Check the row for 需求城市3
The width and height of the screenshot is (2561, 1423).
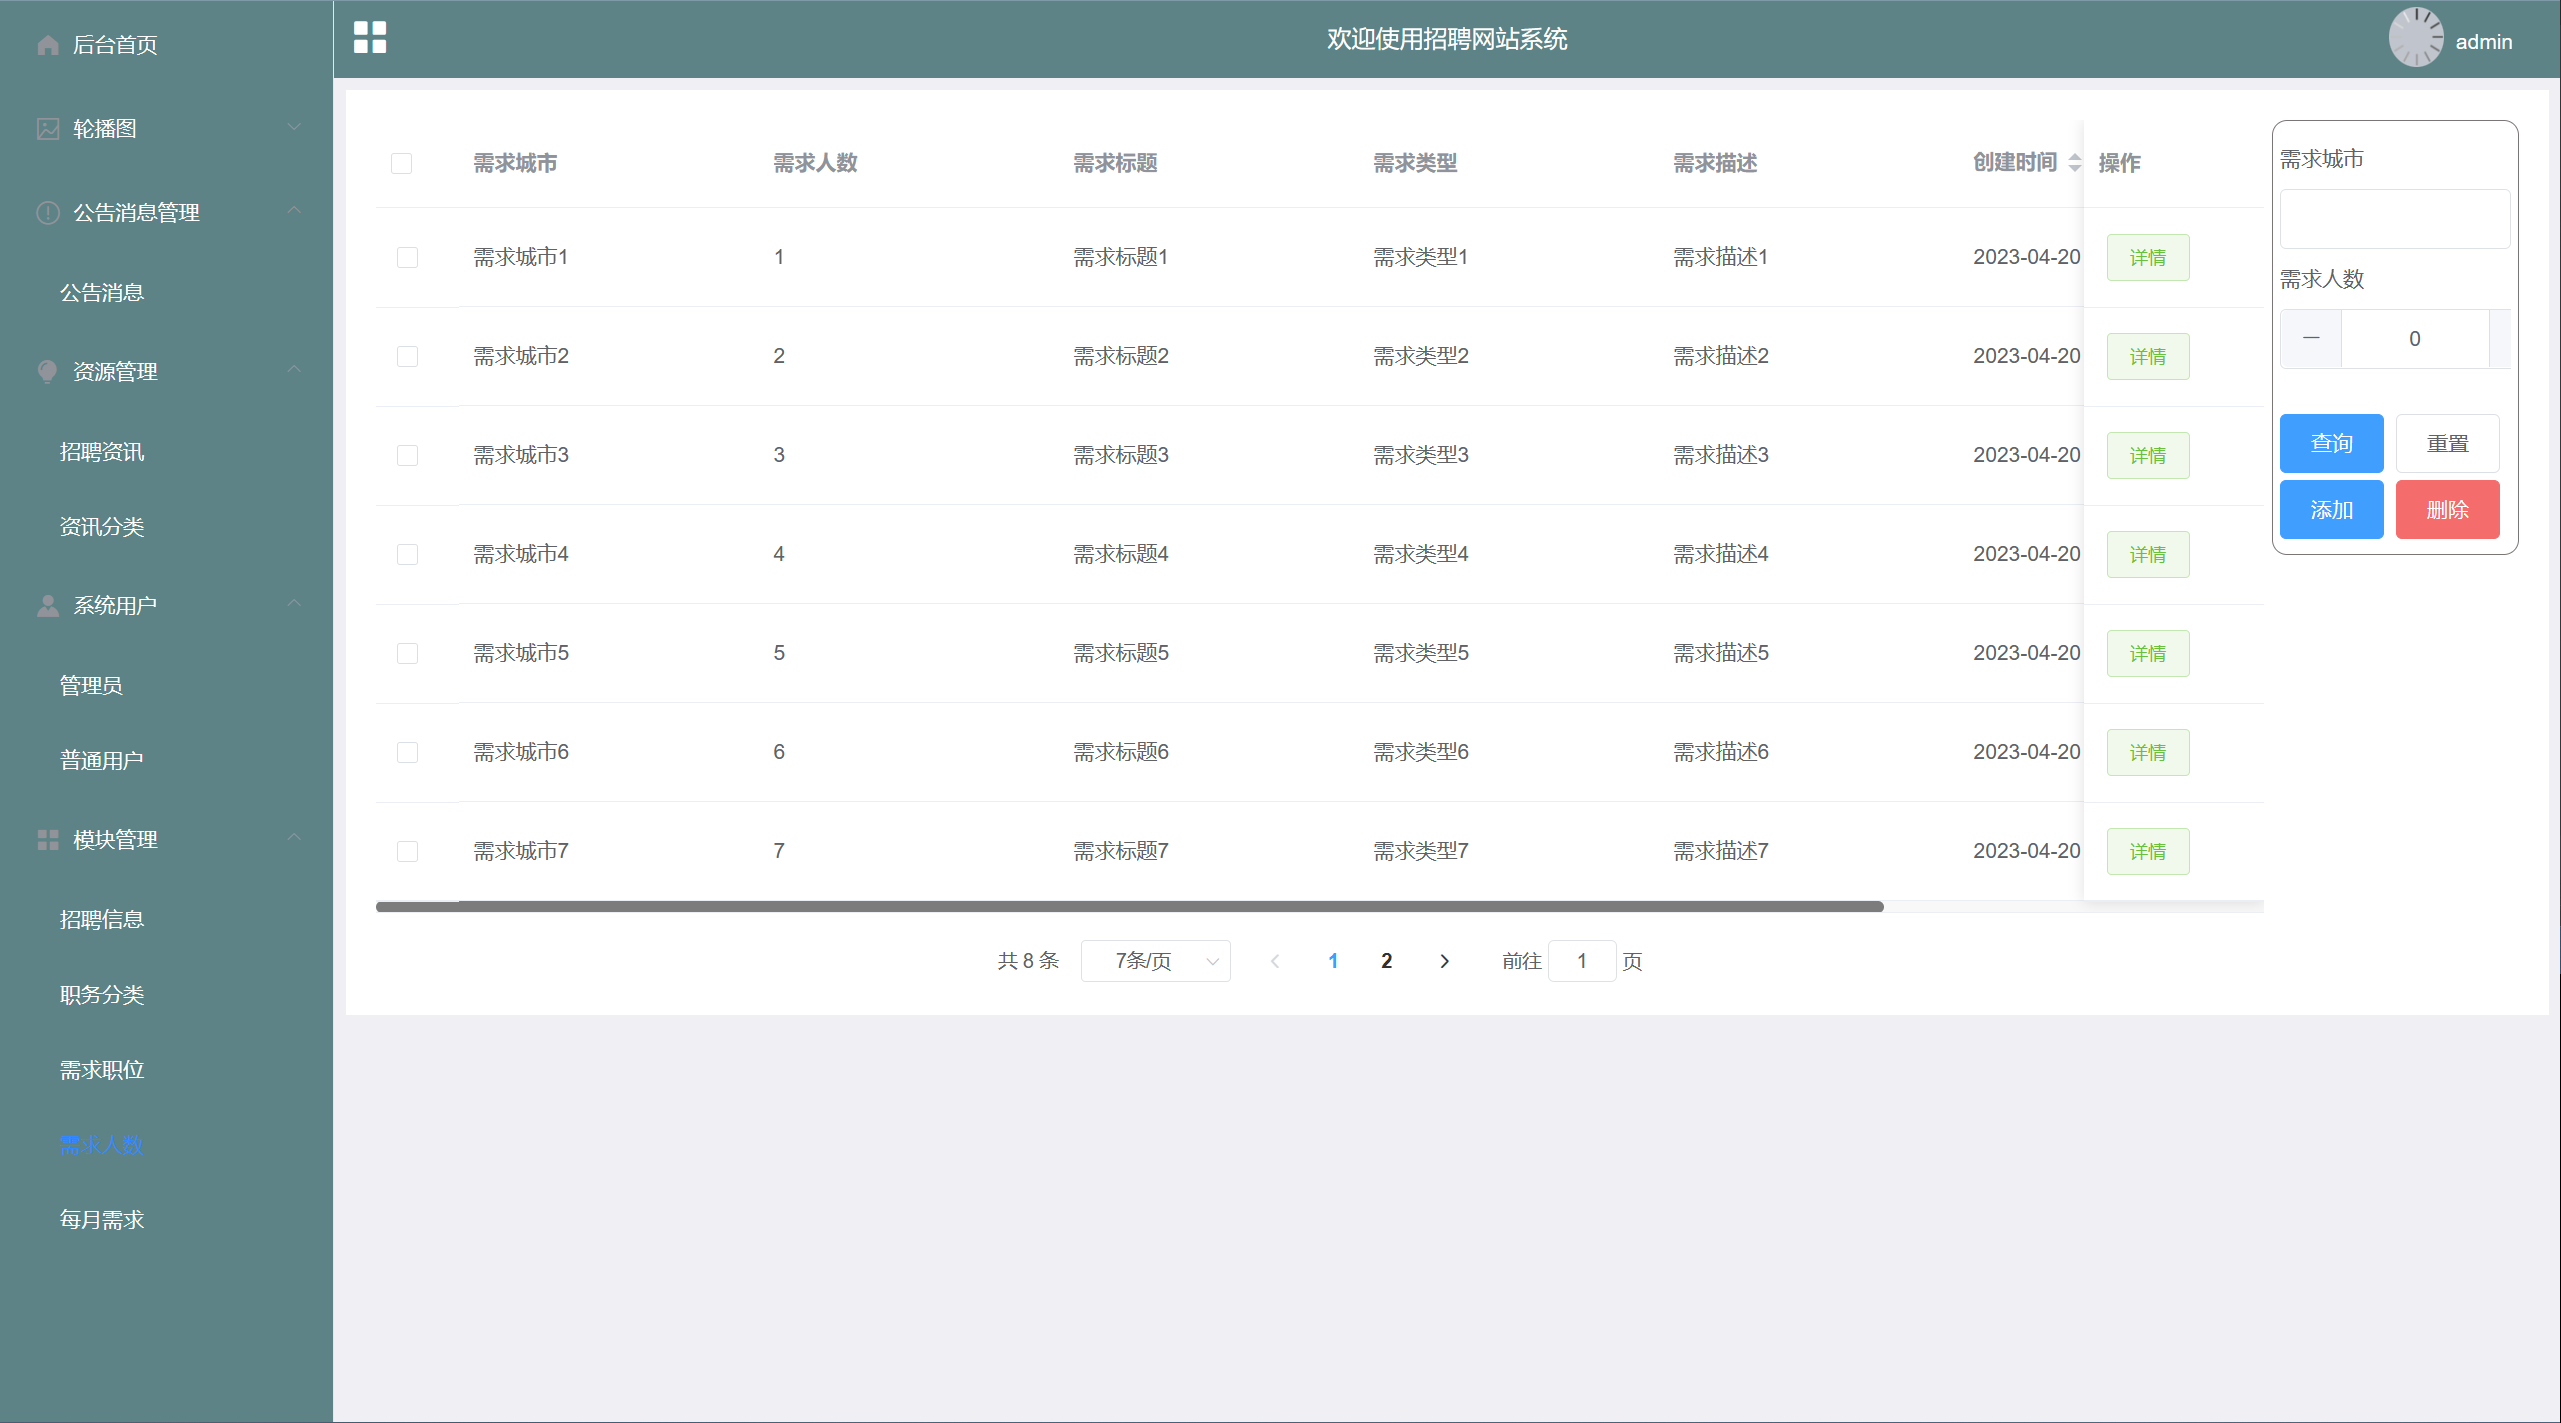pyautogui.click(x=407, y=456)
